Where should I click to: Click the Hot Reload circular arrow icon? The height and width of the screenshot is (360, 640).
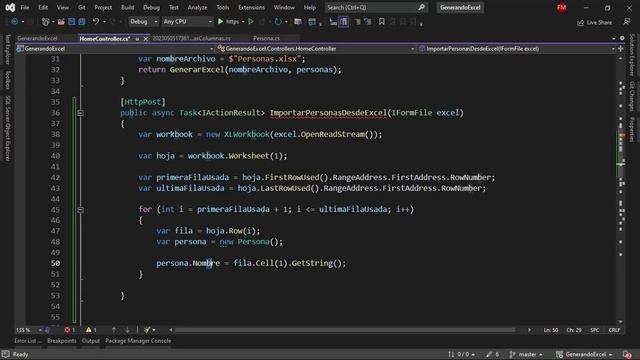tap(278, 22)
